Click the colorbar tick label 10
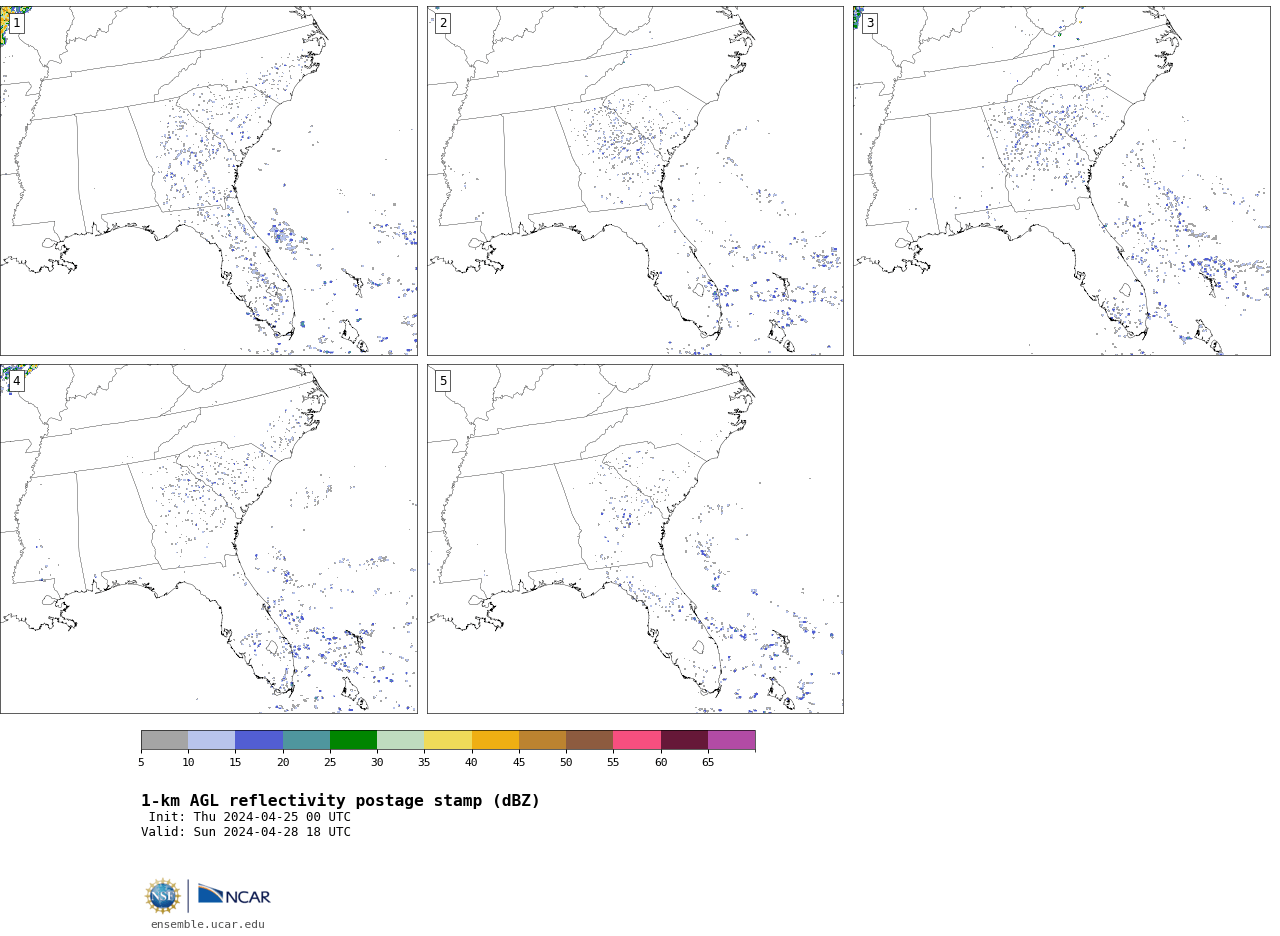Screen dimensions: 1280x936 click(x=188, y=763)
